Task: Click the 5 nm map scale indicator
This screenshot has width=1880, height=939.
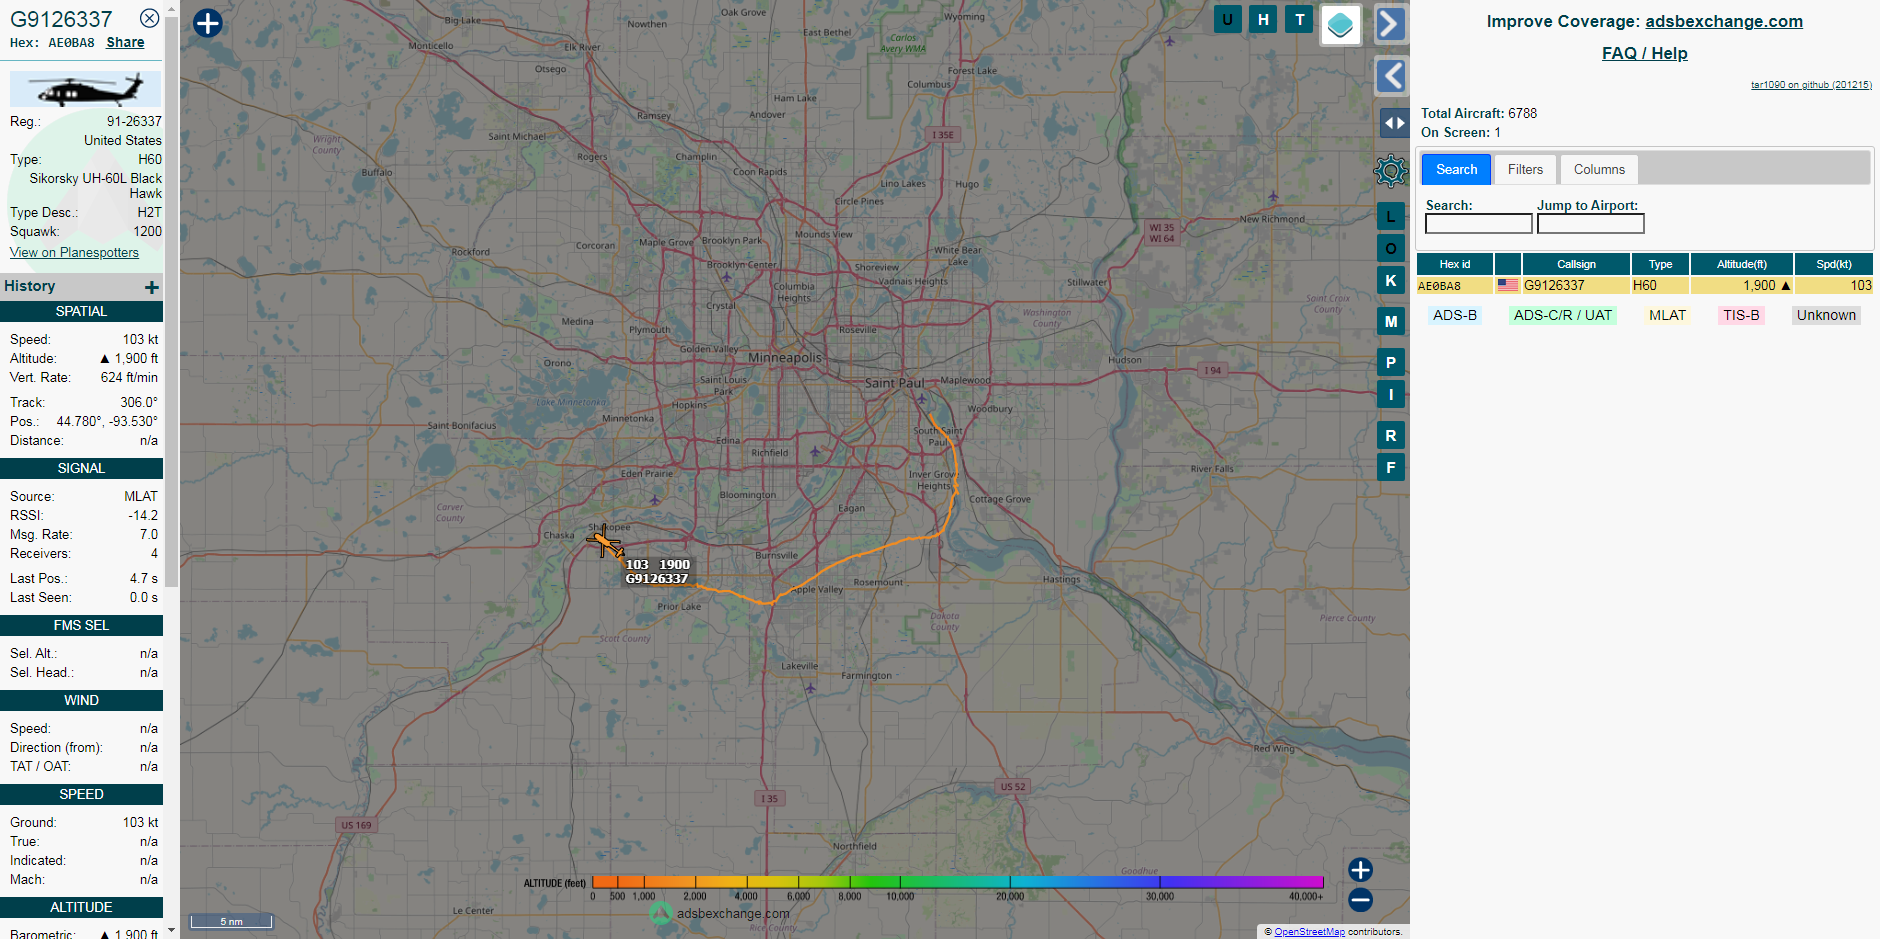Action: point(232,921)
